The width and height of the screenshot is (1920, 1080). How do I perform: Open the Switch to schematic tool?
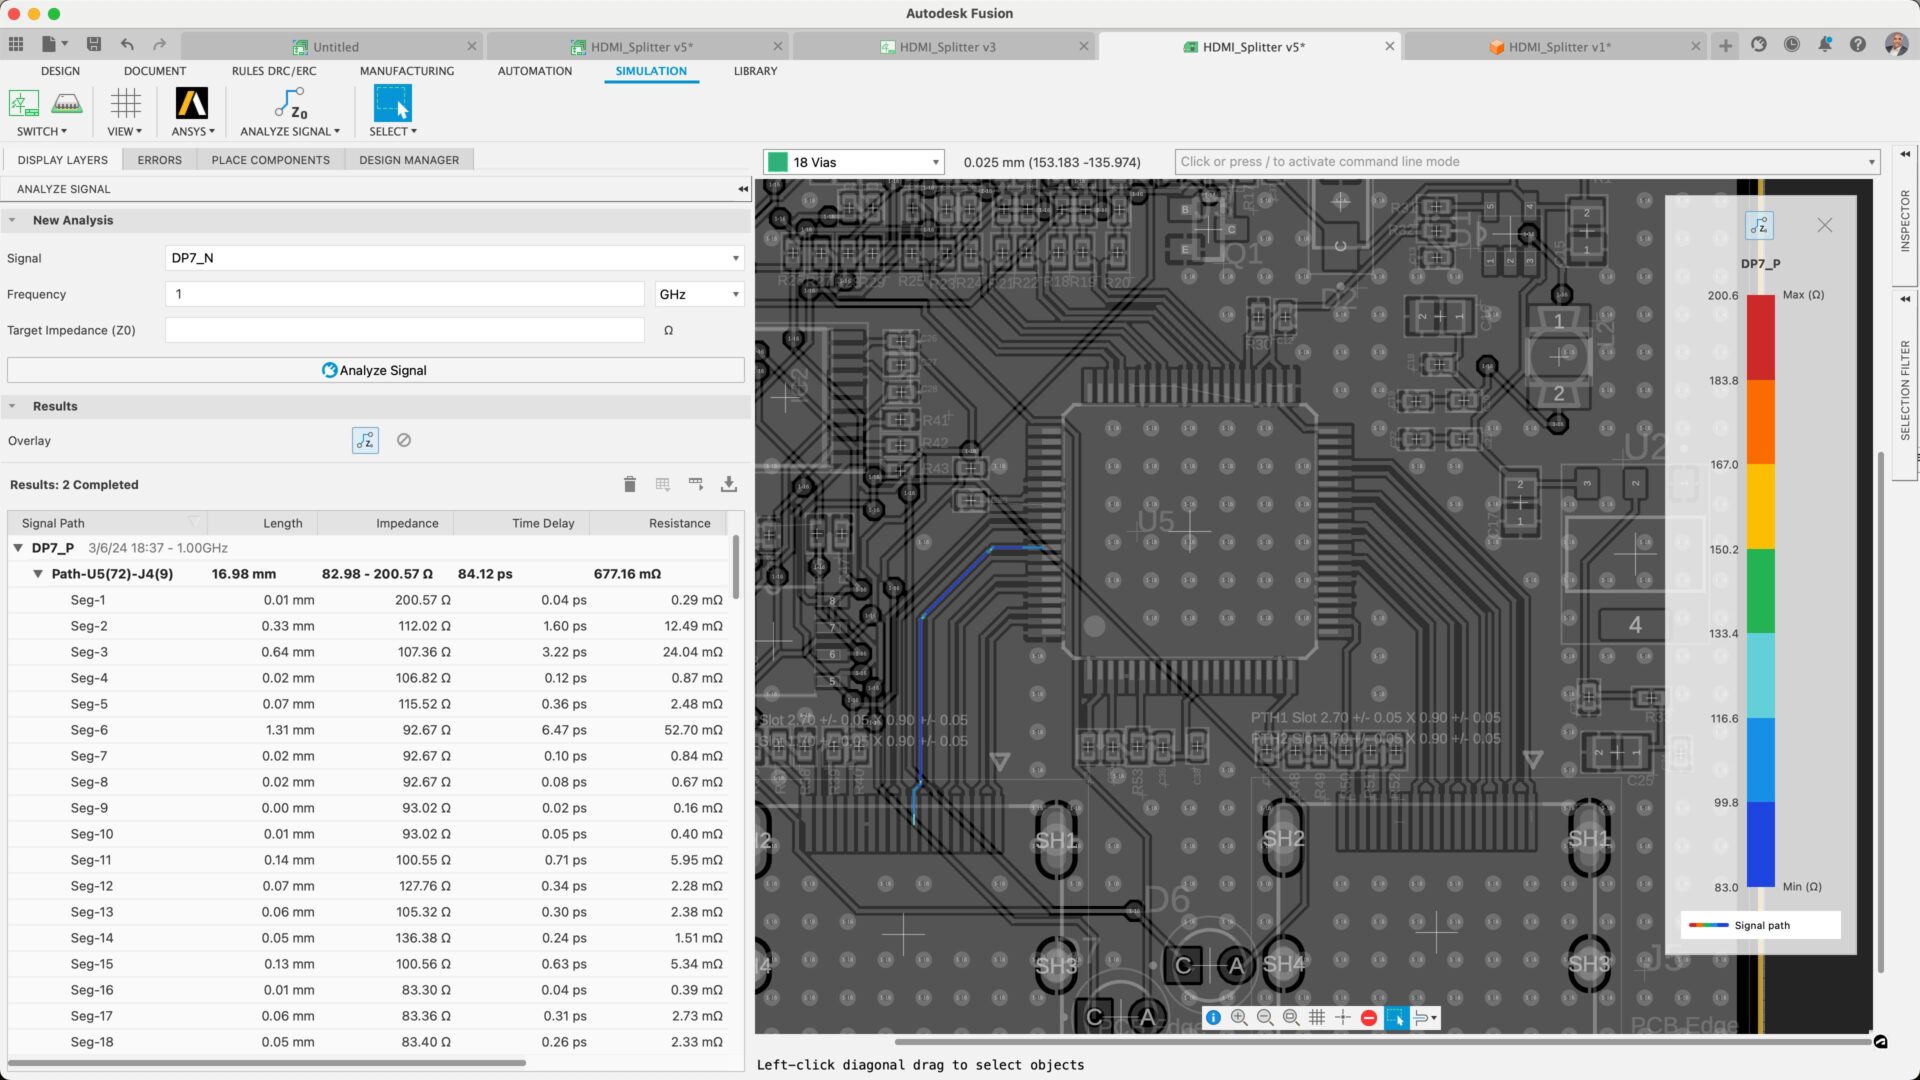[x=24, y=104]
